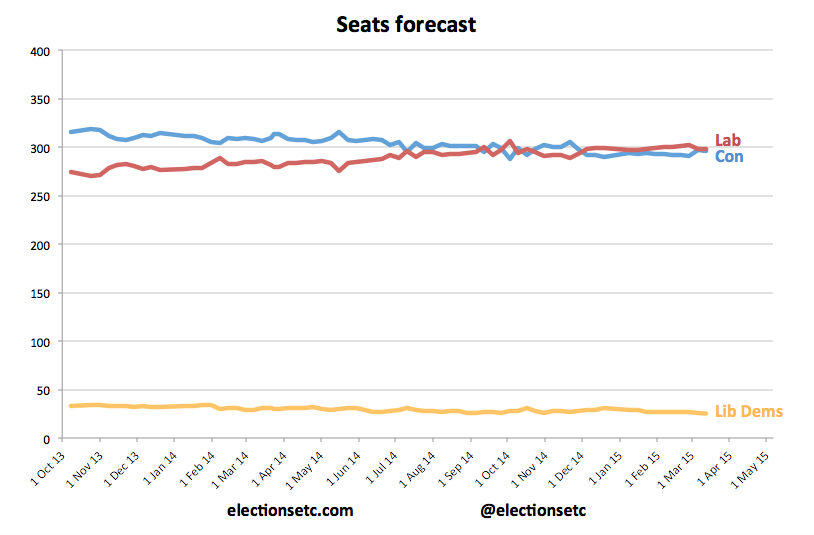Open the electionsetc.com link
Image resolution: width=814 pixels, height=535 pixels.
coord(290,511)
